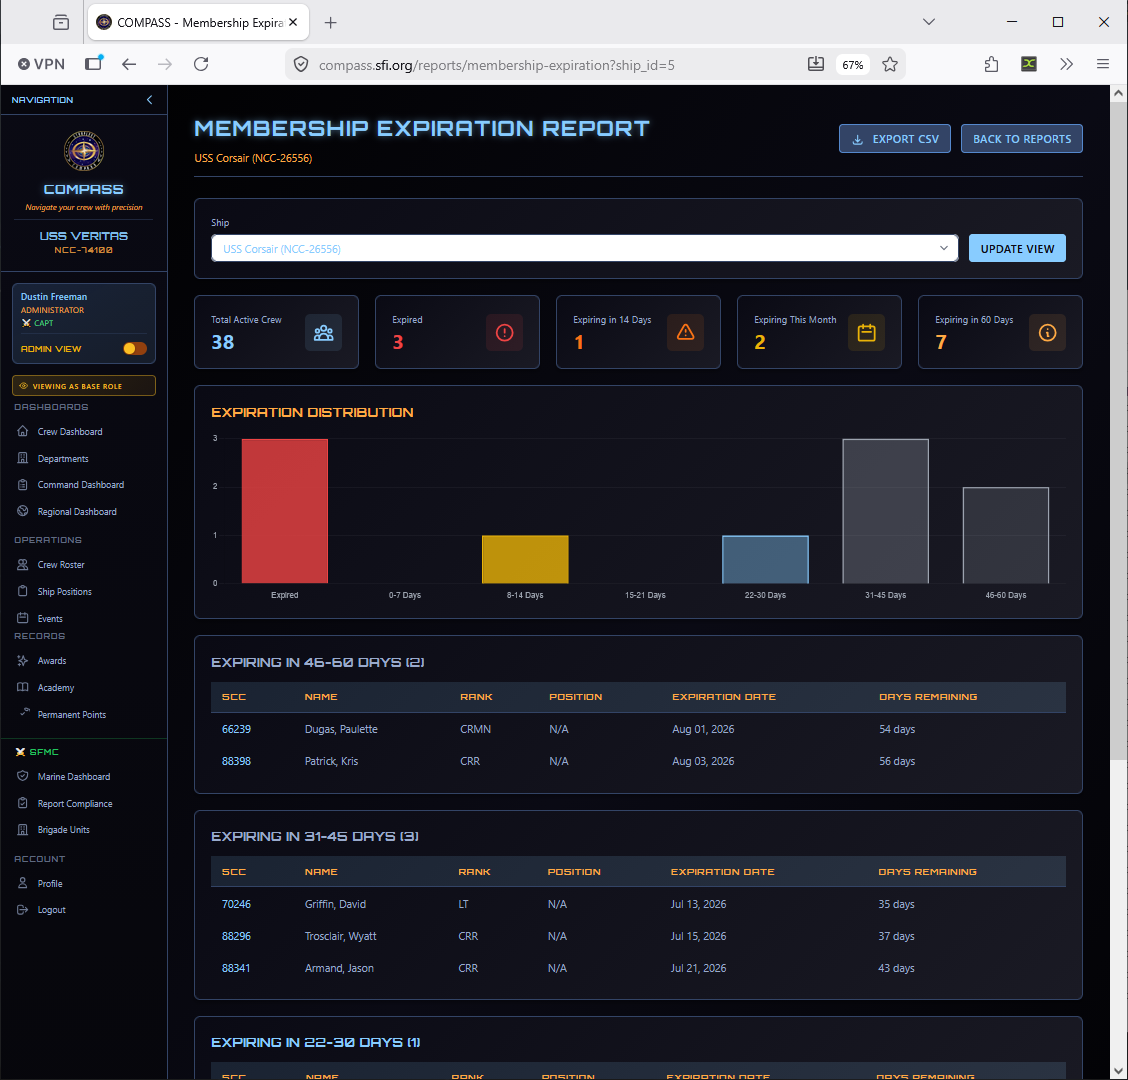This screenshot has width=1128, height=1080.
Task: Click the Permanent Points icon
Action: [x=24, y=712]
